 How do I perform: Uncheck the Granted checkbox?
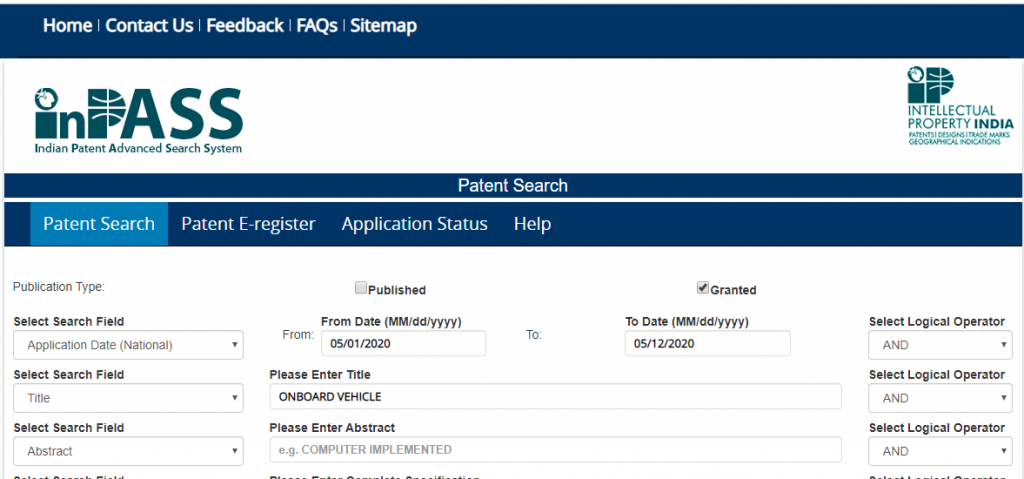[703, 288]
